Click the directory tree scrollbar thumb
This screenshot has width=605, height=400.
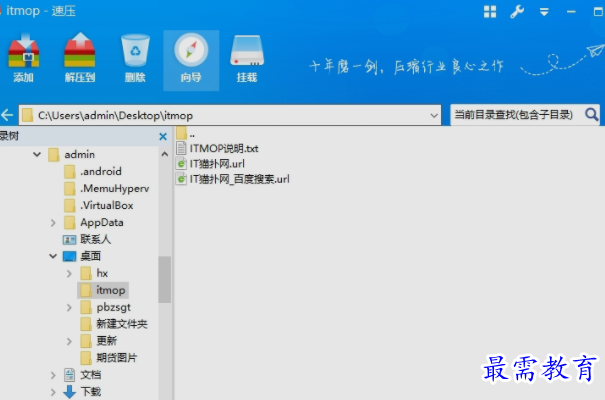[165, 280]
